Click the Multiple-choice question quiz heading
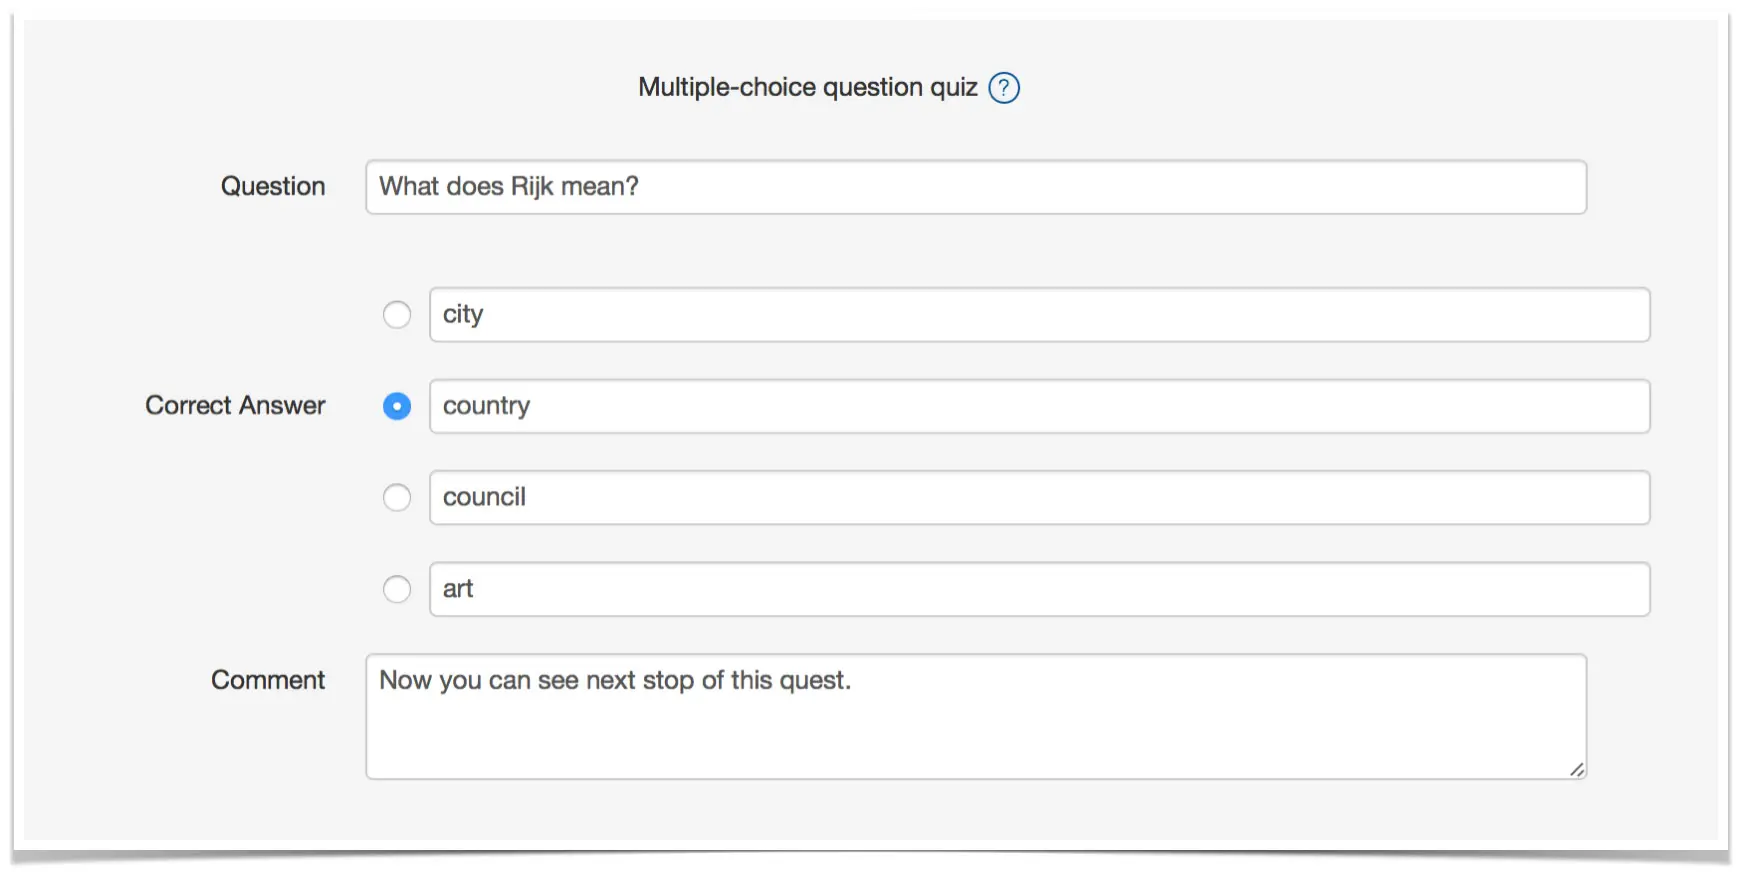Screen dimensions: 1742x872 click(x=808, y=88)
